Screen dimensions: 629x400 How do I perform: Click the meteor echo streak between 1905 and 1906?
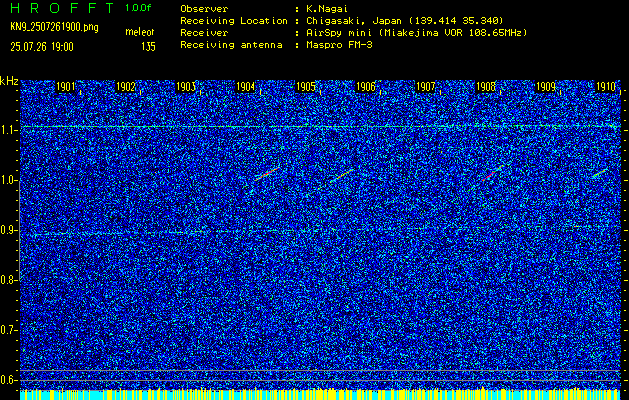(341, 176)
